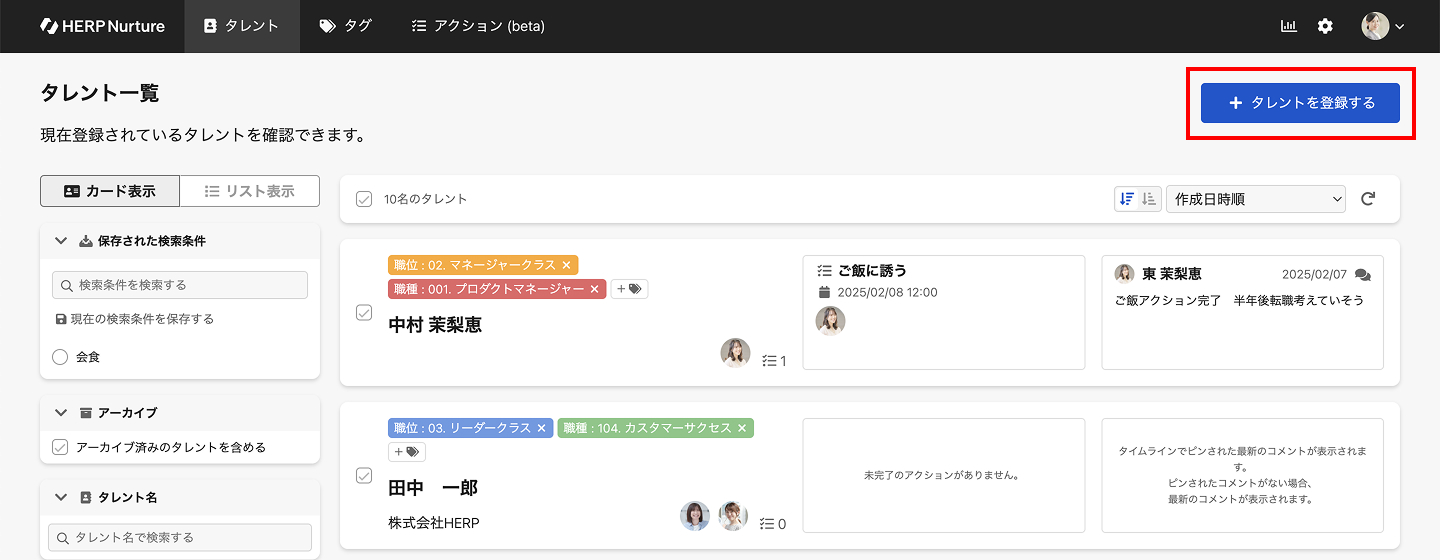1440x560 pixels.
Task: Click the refresh list icon
Action: [1368, 199]
